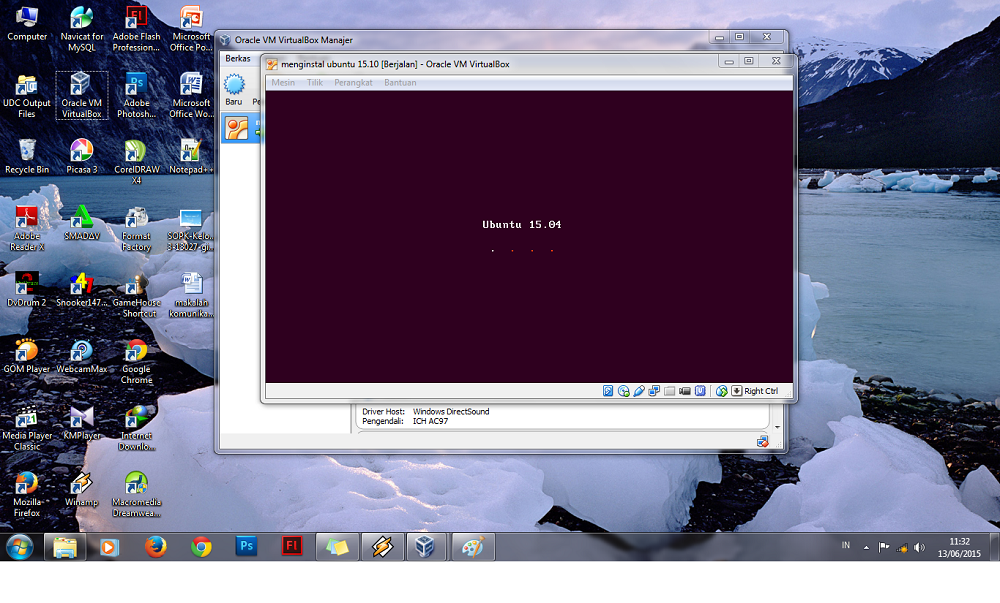This screenshot has height=603, width=1000.
Task: Select the Adobe Reader X desktop icon
Action: click(x=27, y=229)
